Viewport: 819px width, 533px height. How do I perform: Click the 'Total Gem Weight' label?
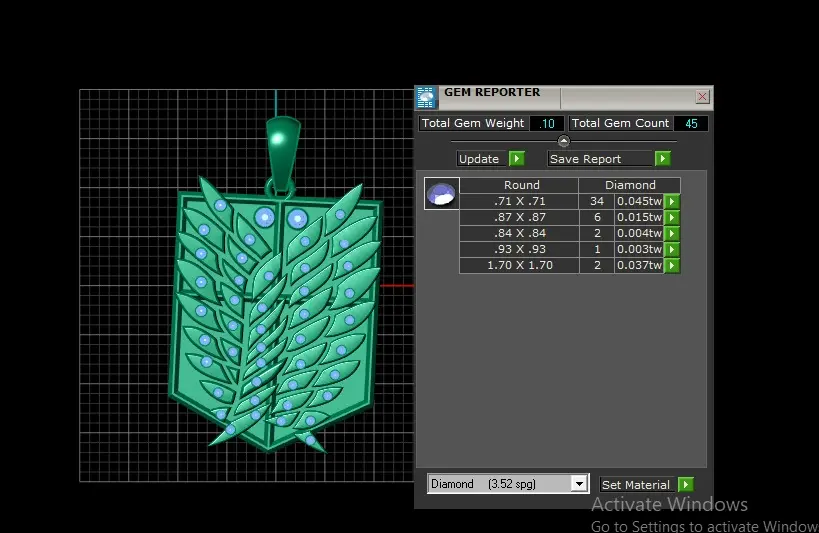473,123
